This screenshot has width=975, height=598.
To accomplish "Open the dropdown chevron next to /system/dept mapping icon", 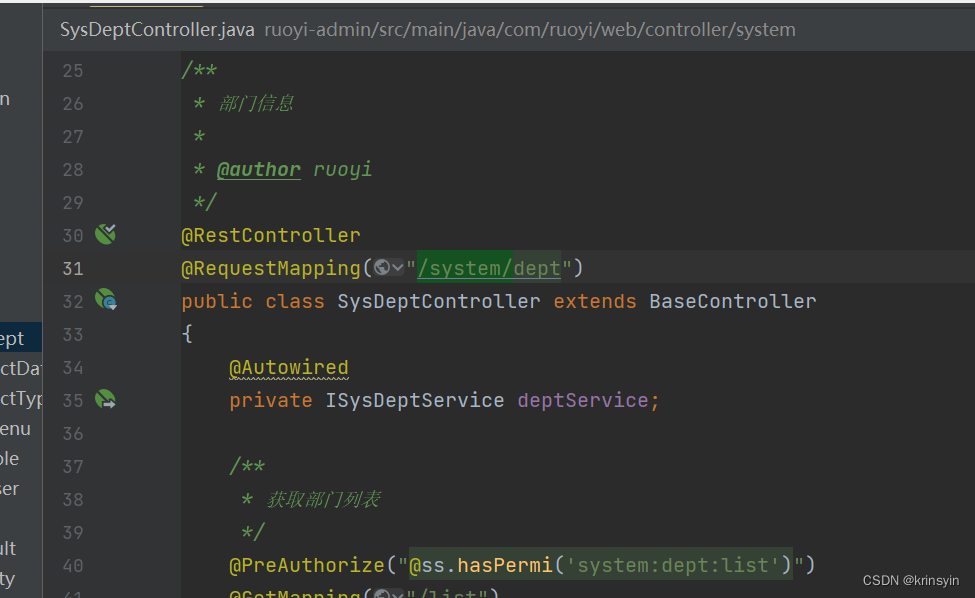I will [395, 268].
